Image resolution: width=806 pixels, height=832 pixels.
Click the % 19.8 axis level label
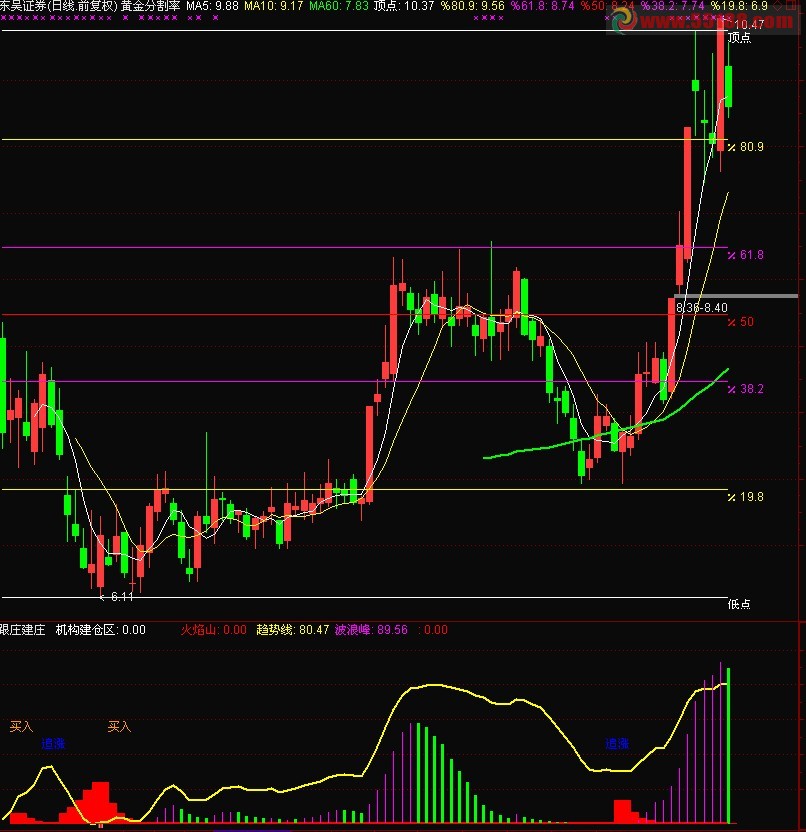tap(746, 497)
